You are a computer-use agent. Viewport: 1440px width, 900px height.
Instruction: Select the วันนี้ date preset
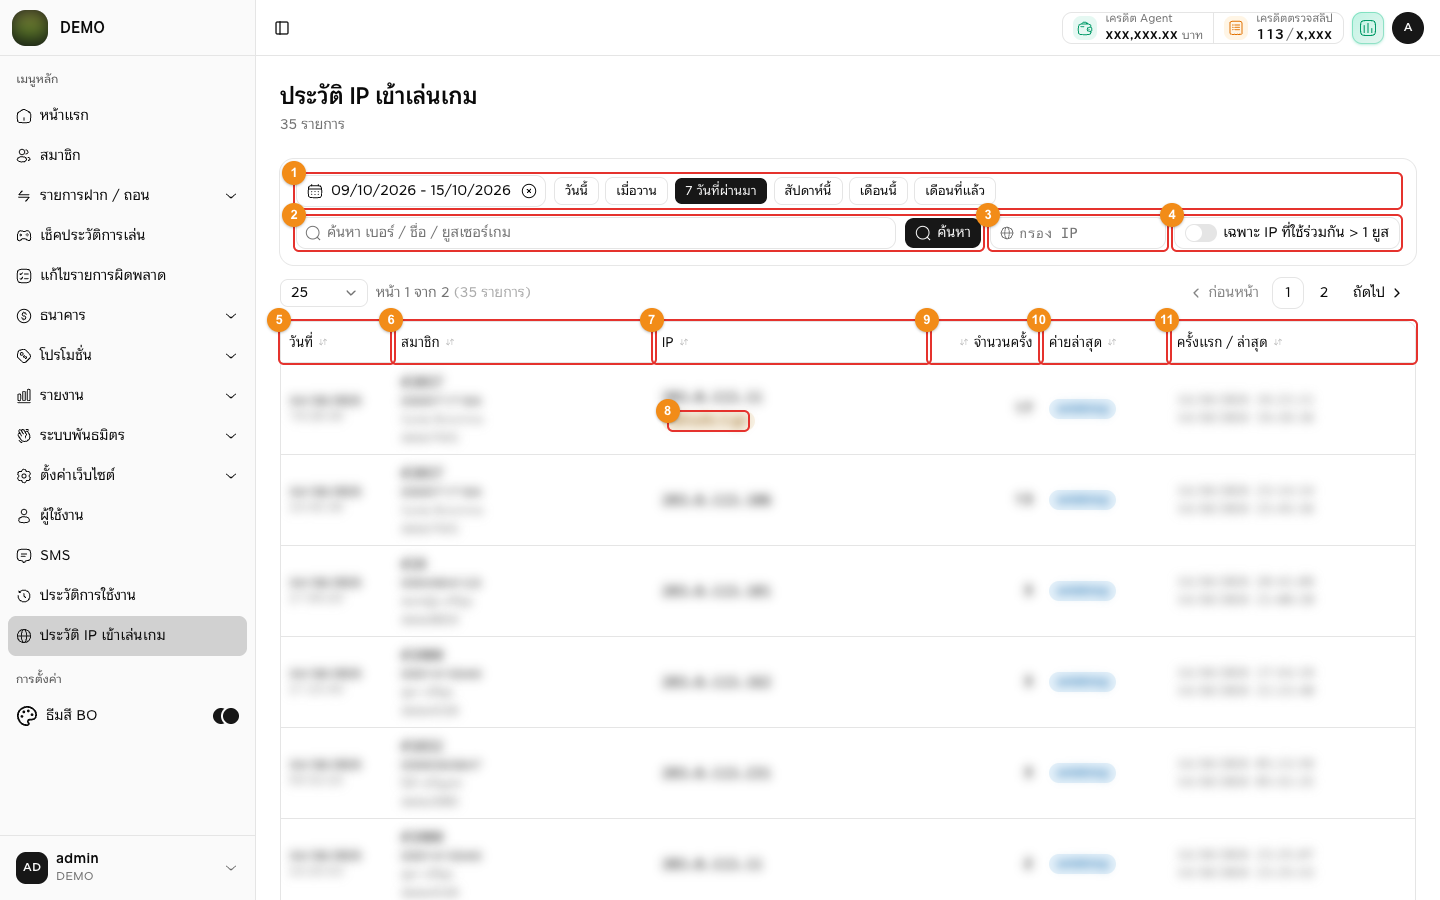(576, 191)
